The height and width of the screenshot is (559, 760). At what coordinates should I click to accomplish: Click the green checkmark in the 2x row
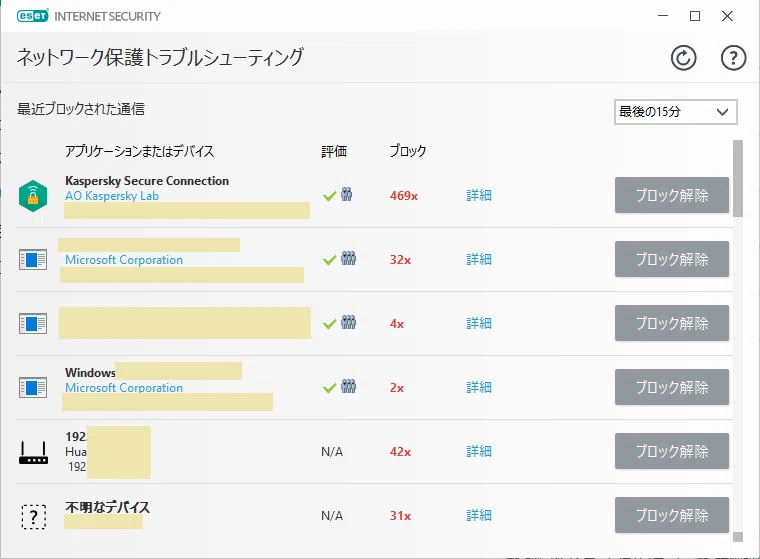330,388
